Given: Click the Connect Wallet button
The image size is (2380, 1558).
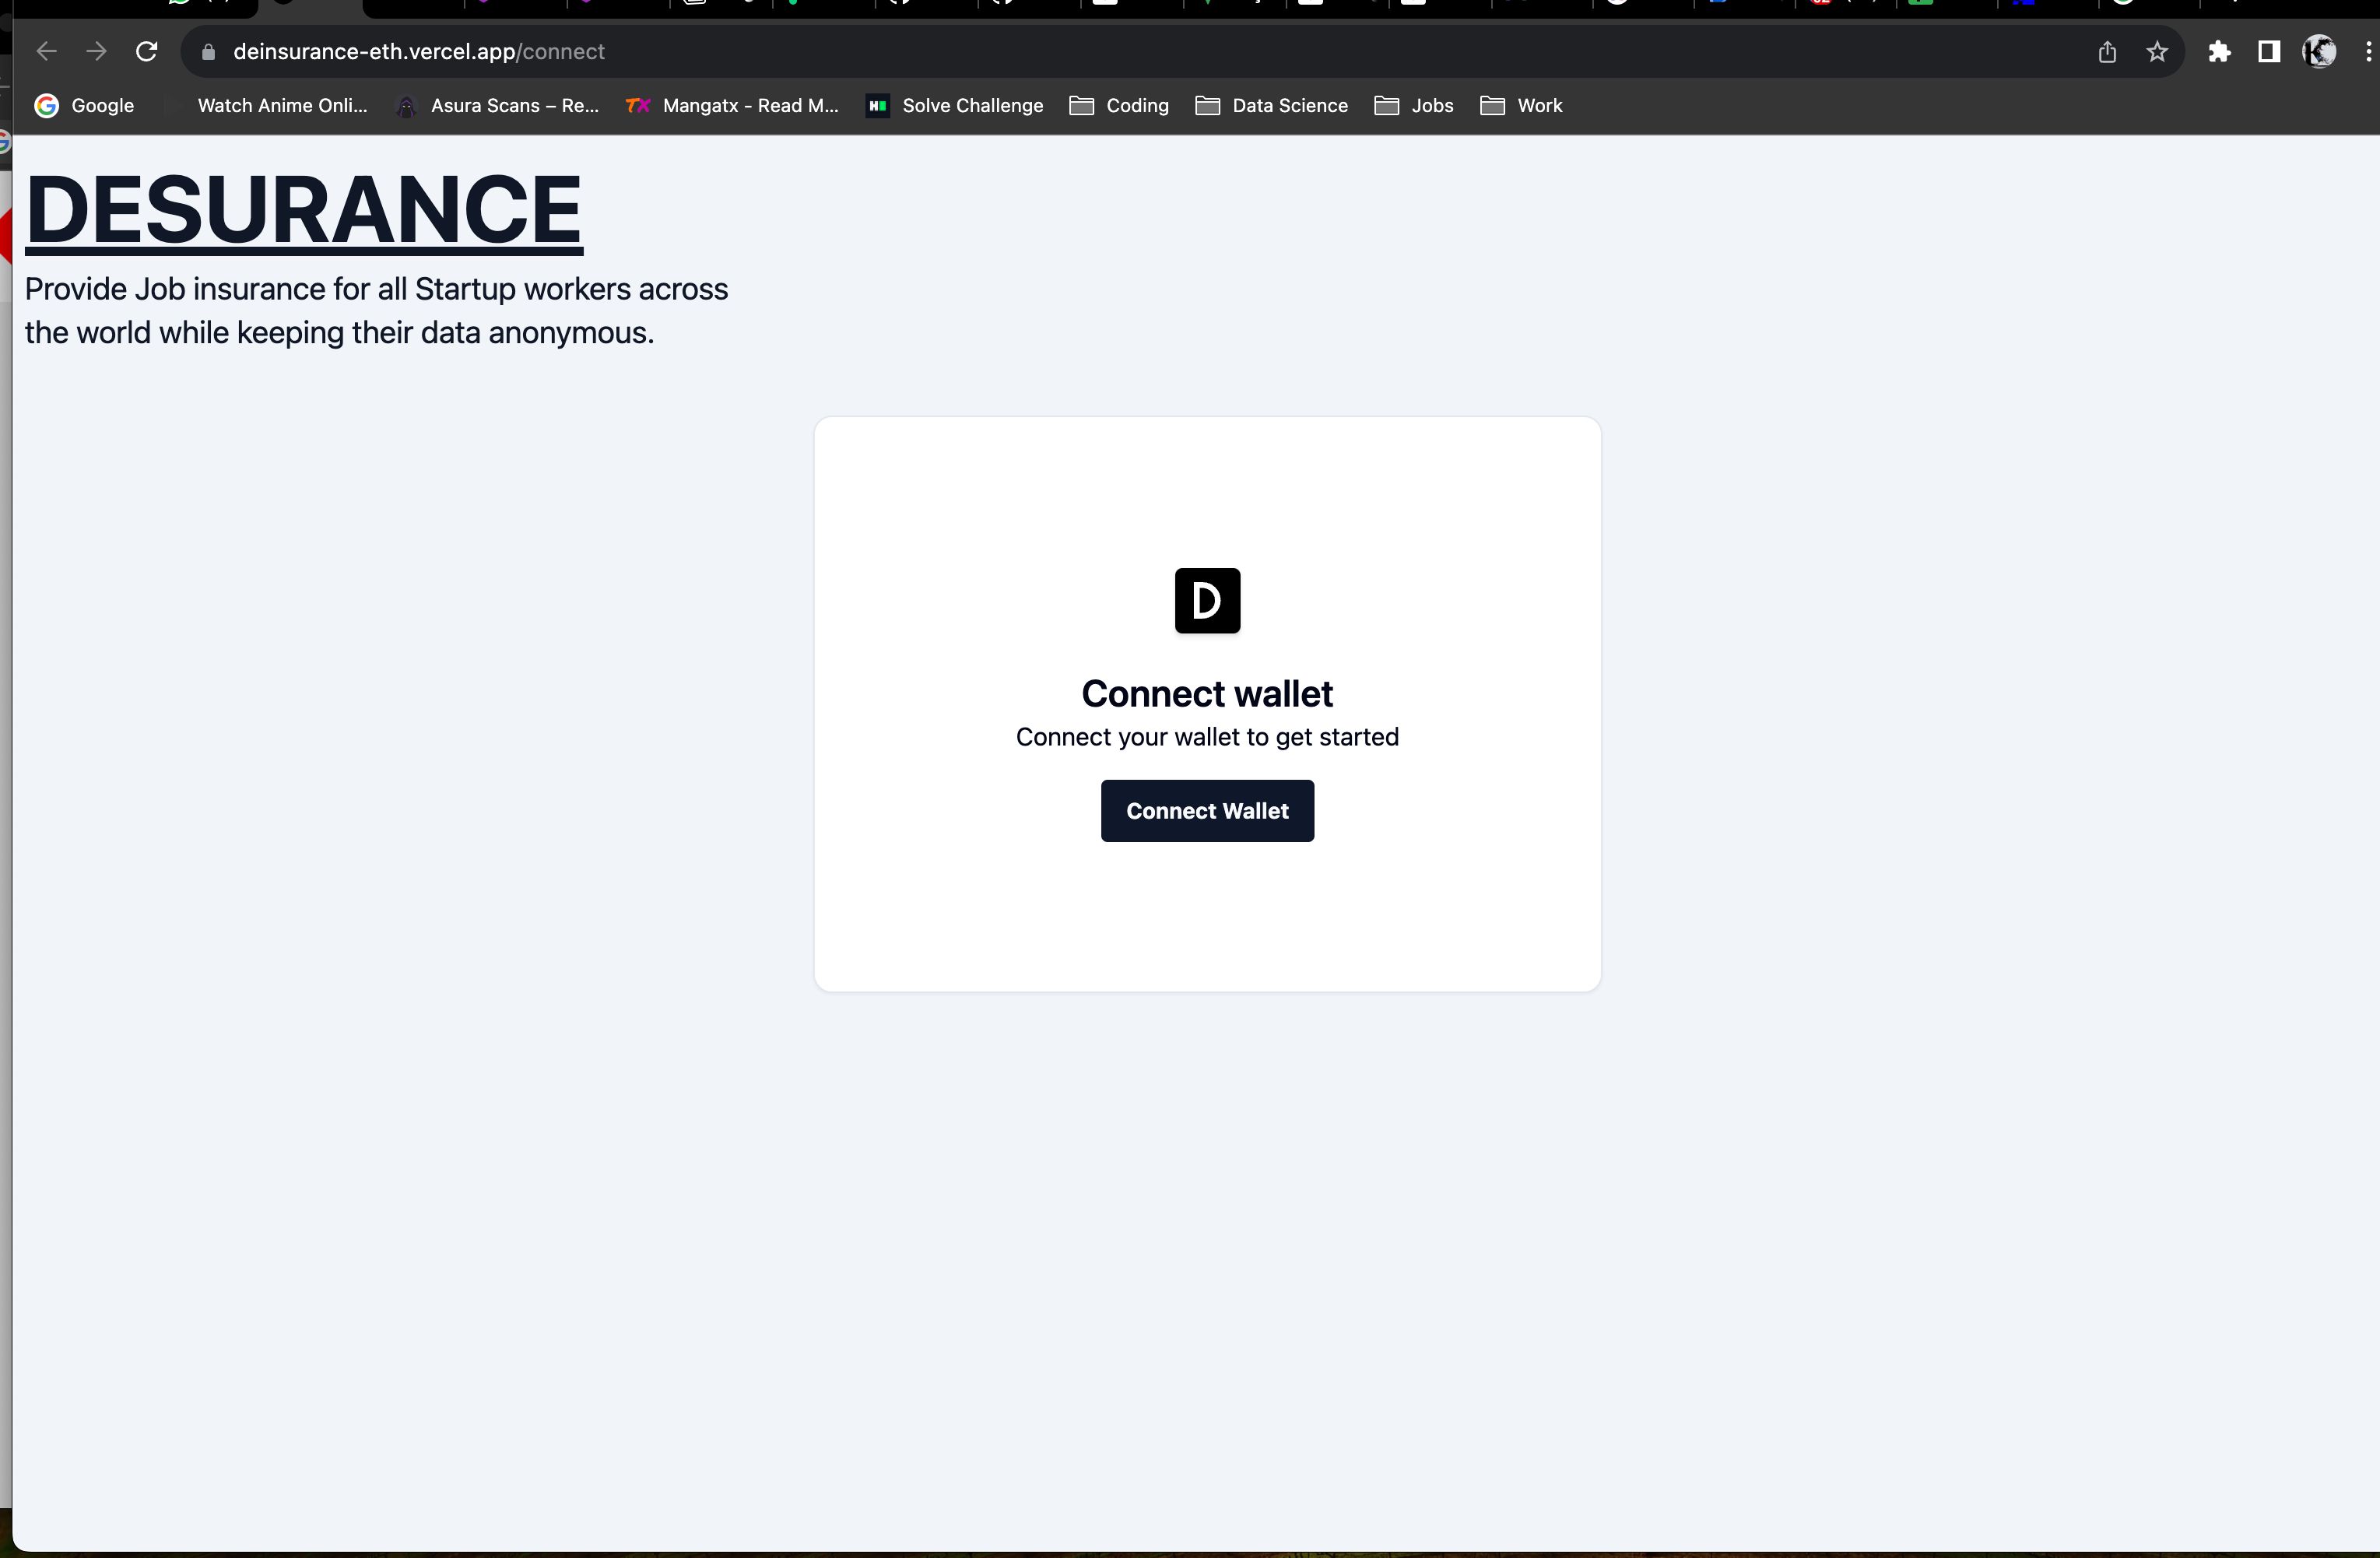Looking at the screenshot, I should click(x=1206, y=810).
